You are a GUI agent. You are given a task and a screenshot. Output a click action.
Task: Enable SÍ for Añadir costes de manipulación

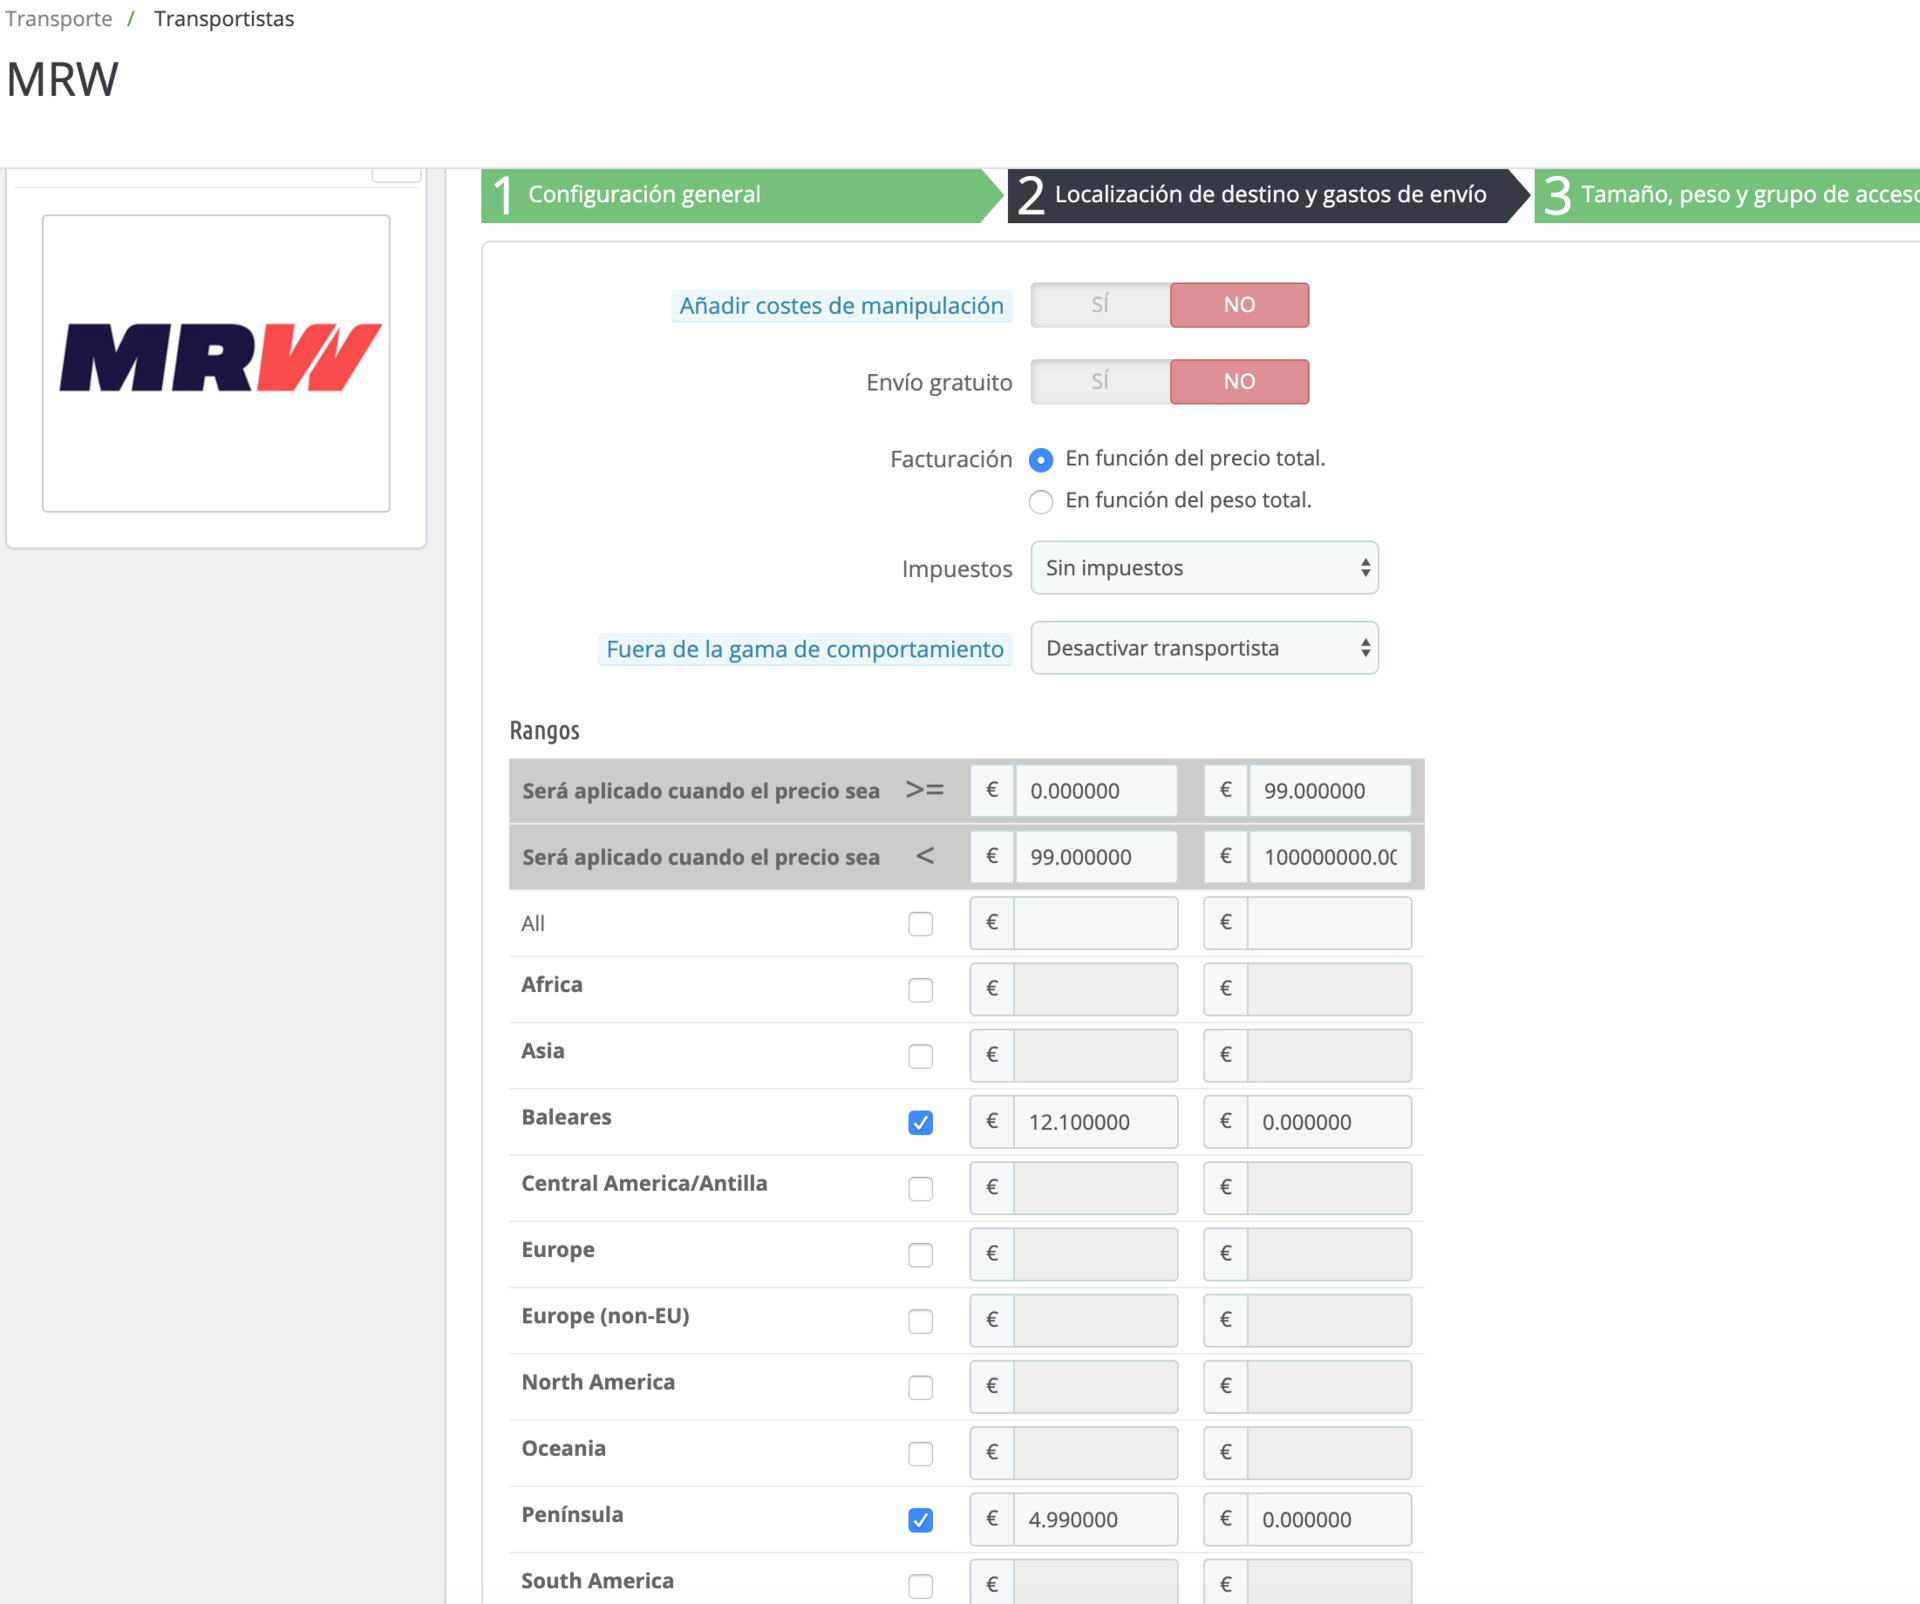click(x=1100, y=305)
